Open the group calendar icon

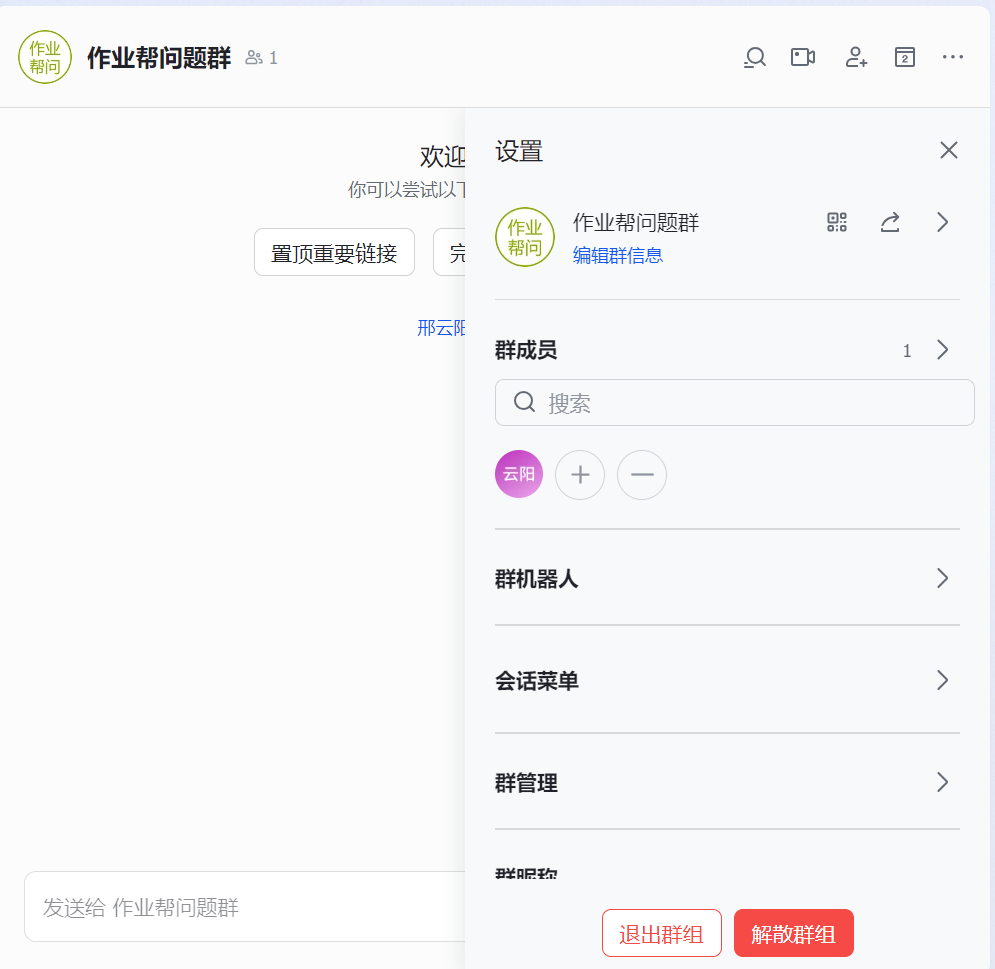click(x=905, y=57)
